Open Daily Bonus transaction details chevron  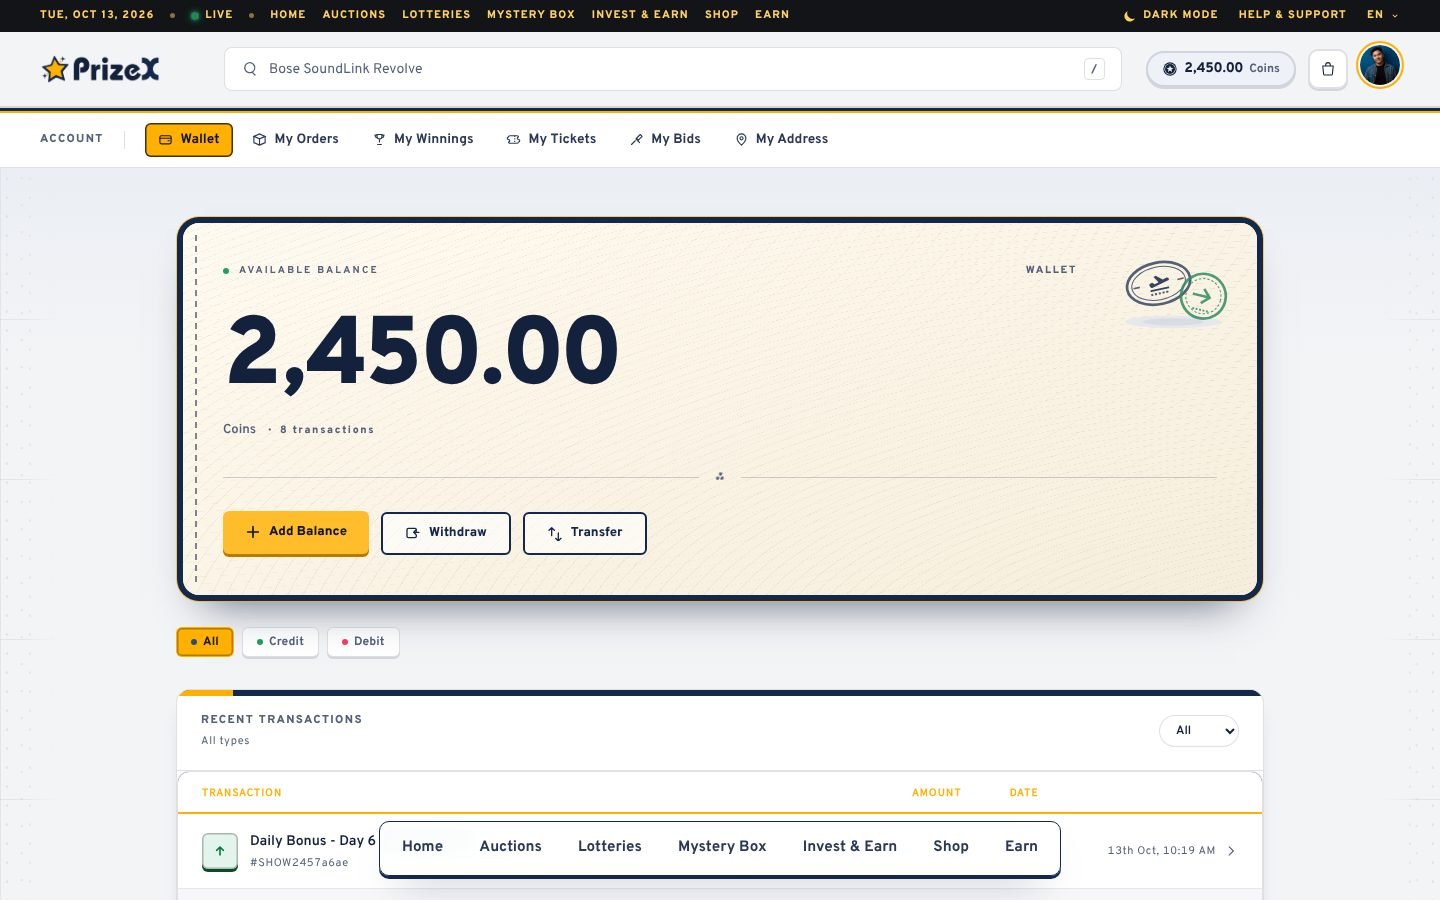[x=1231, y=851]
